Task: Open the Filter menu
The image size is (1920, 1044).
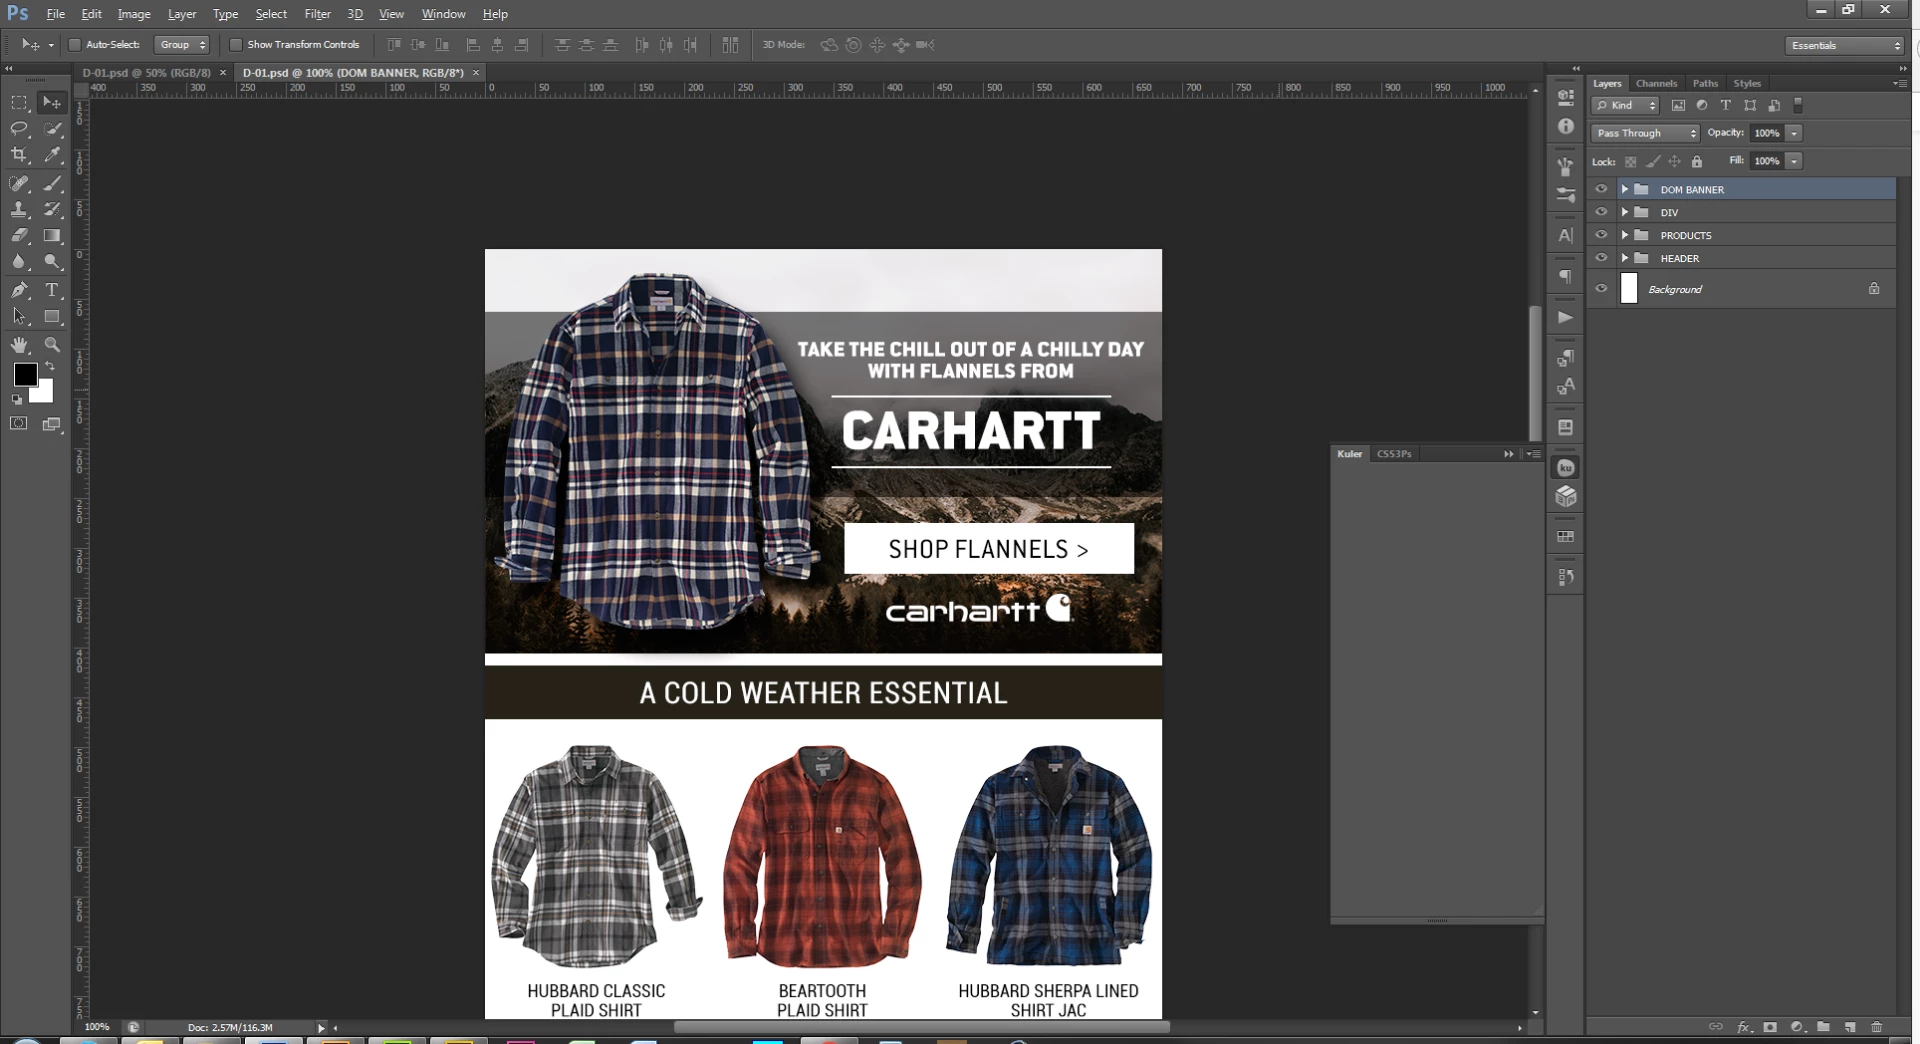Action: tap(317, 14)
